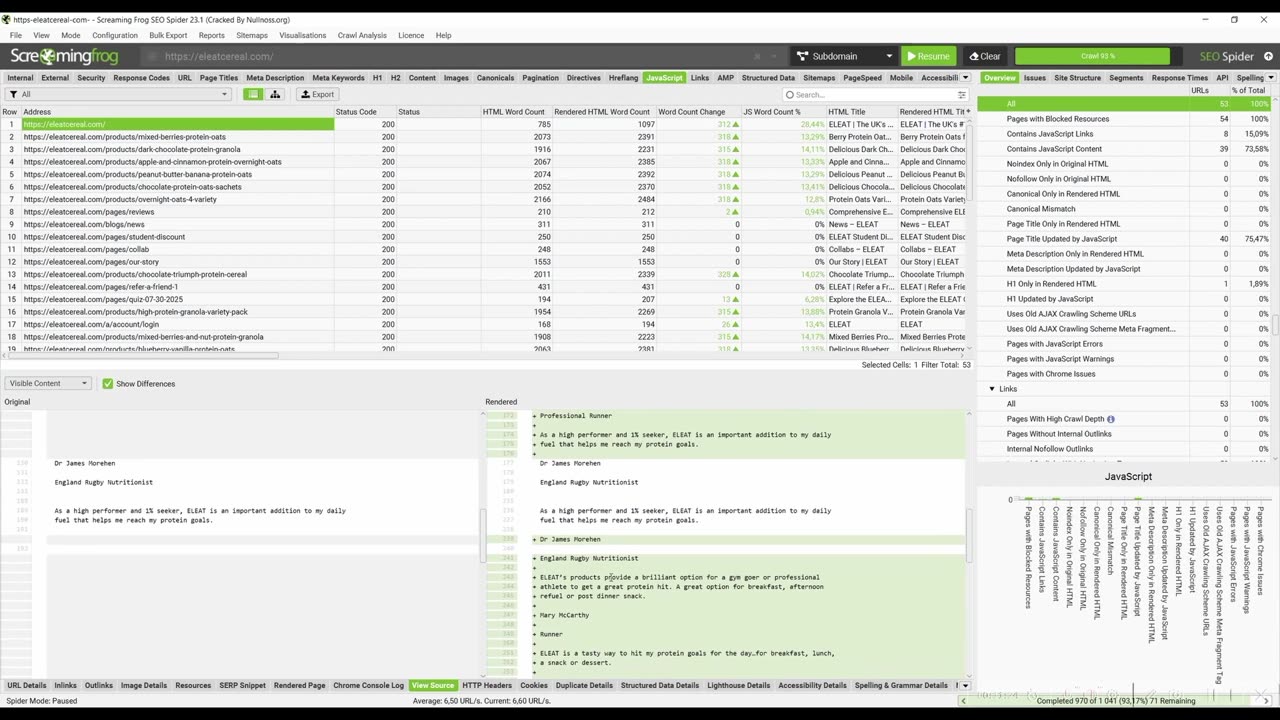Click the Search input field
The width and height of the screenshot is (1280, 720).
[x=868, y=95]
